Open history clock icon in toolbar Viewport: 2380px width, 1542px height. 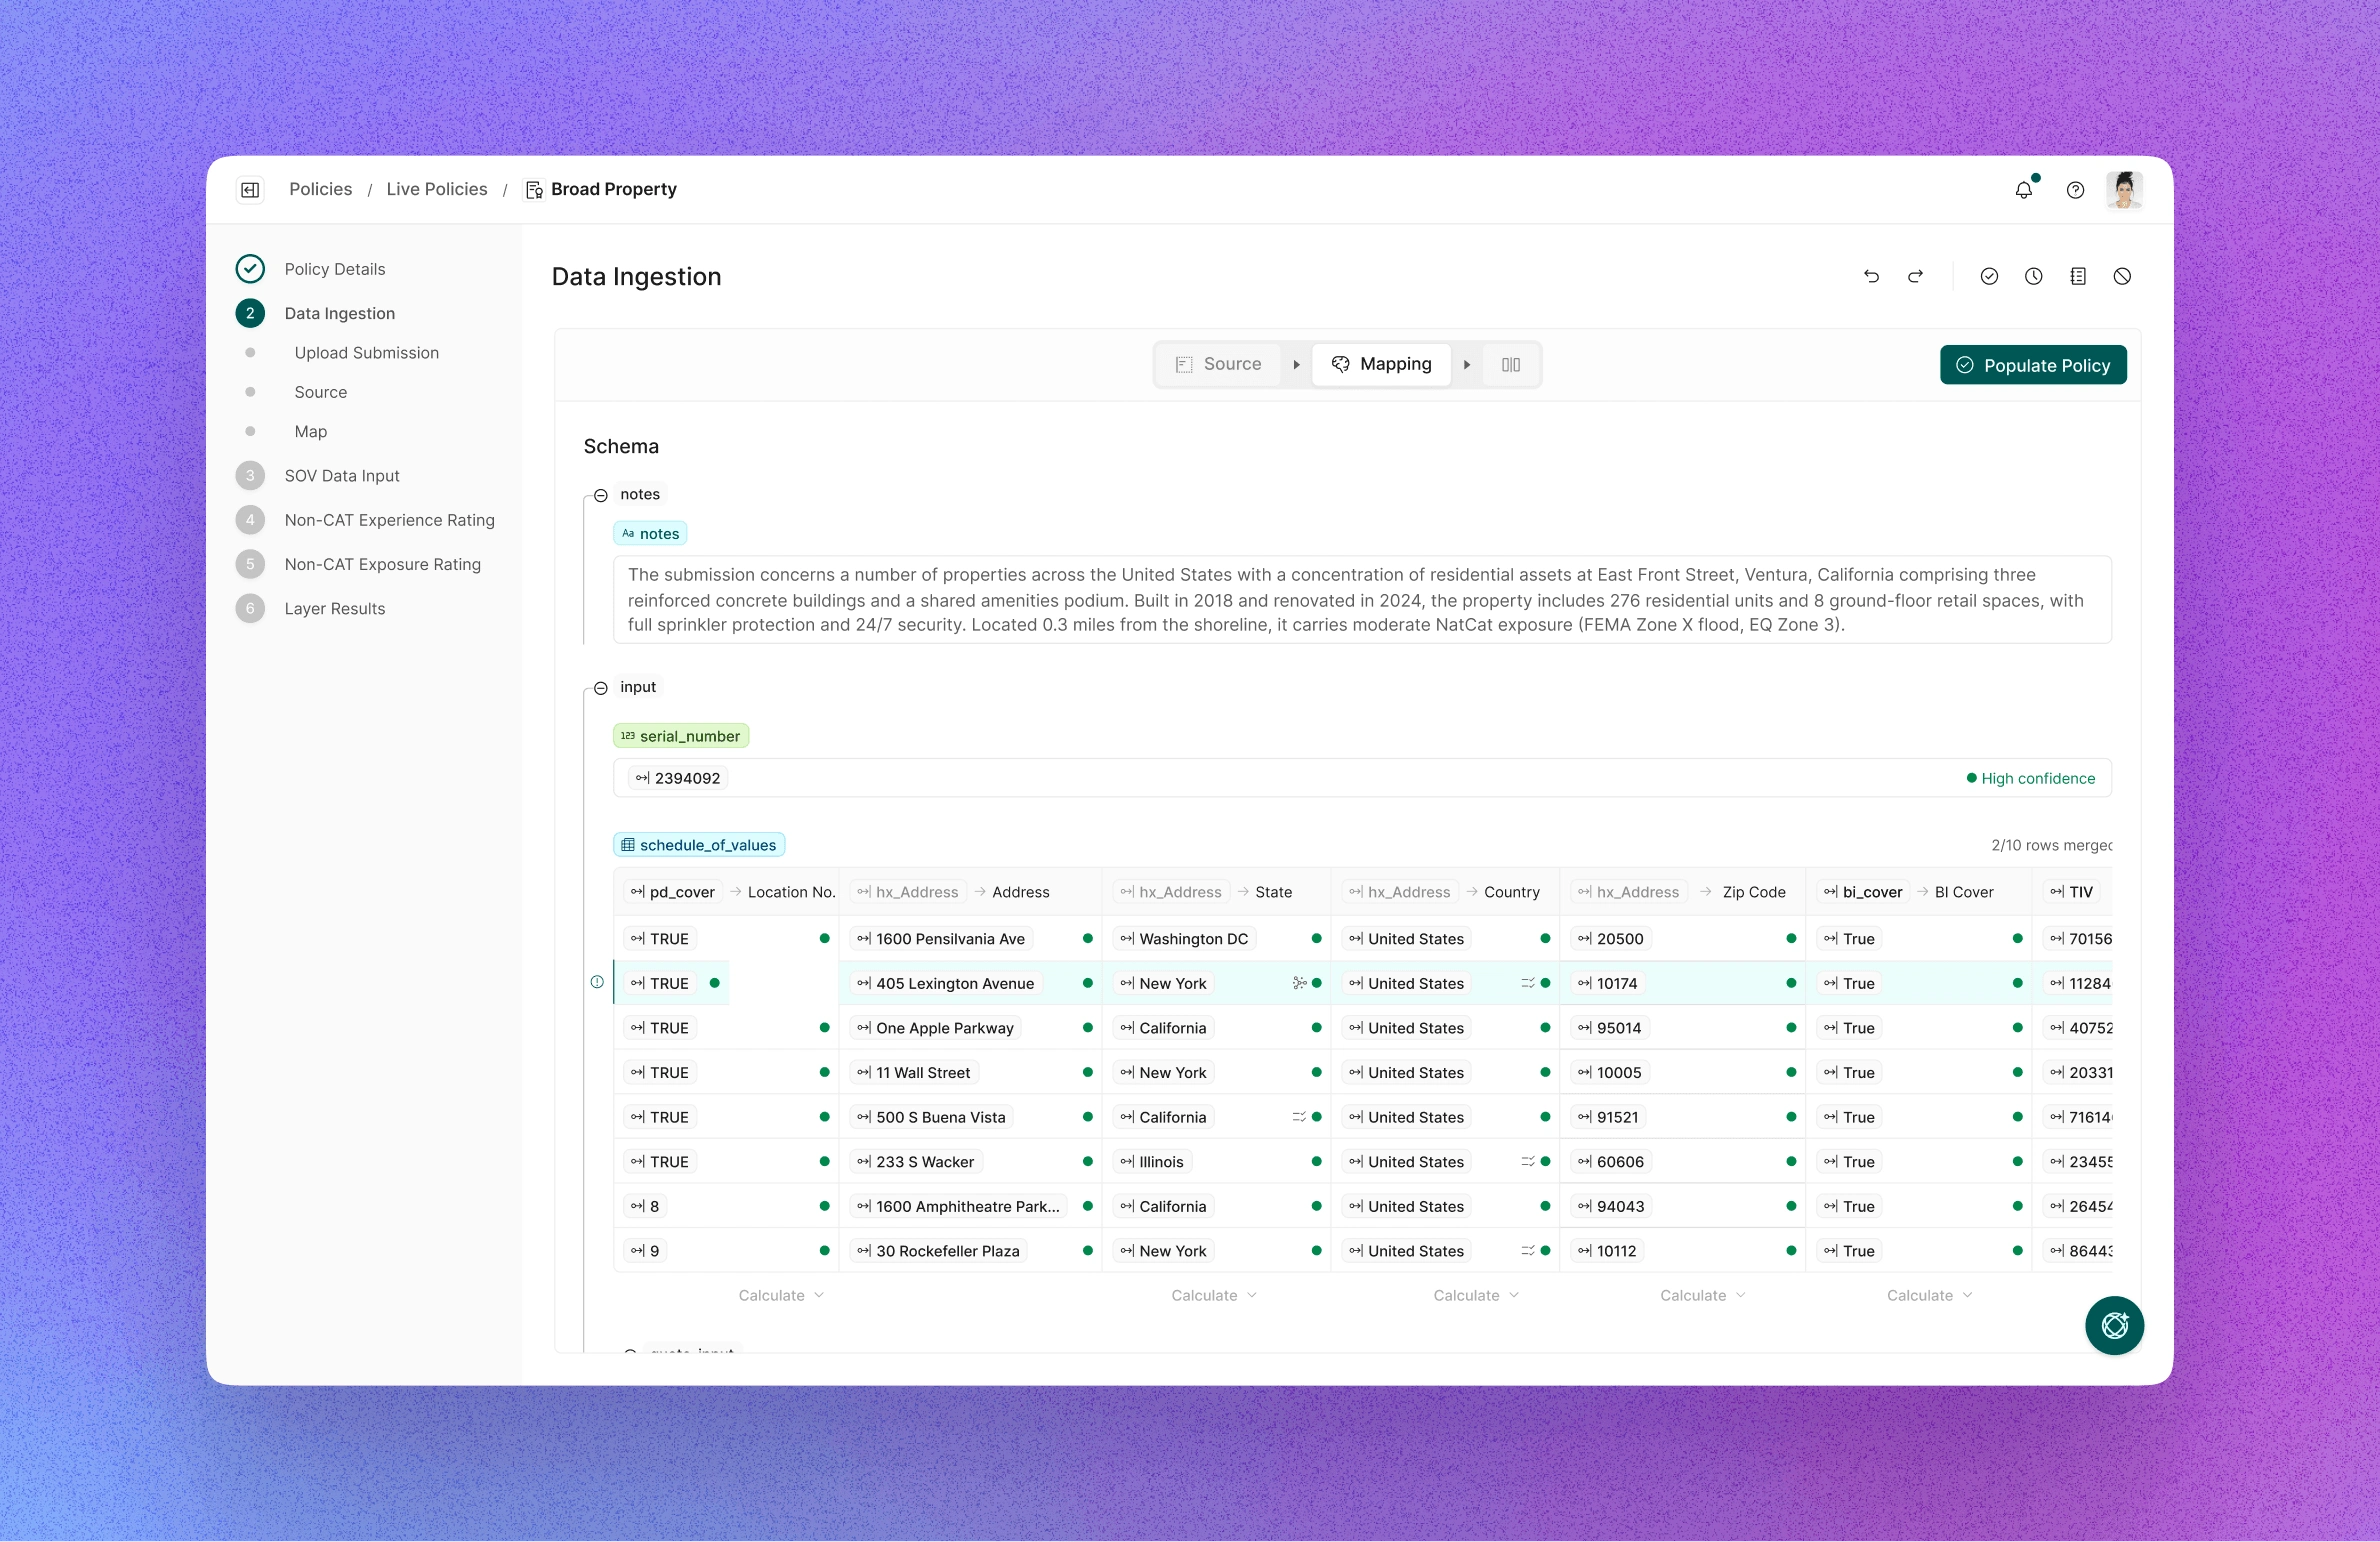pyautogui.click(x=2033, y=276)
